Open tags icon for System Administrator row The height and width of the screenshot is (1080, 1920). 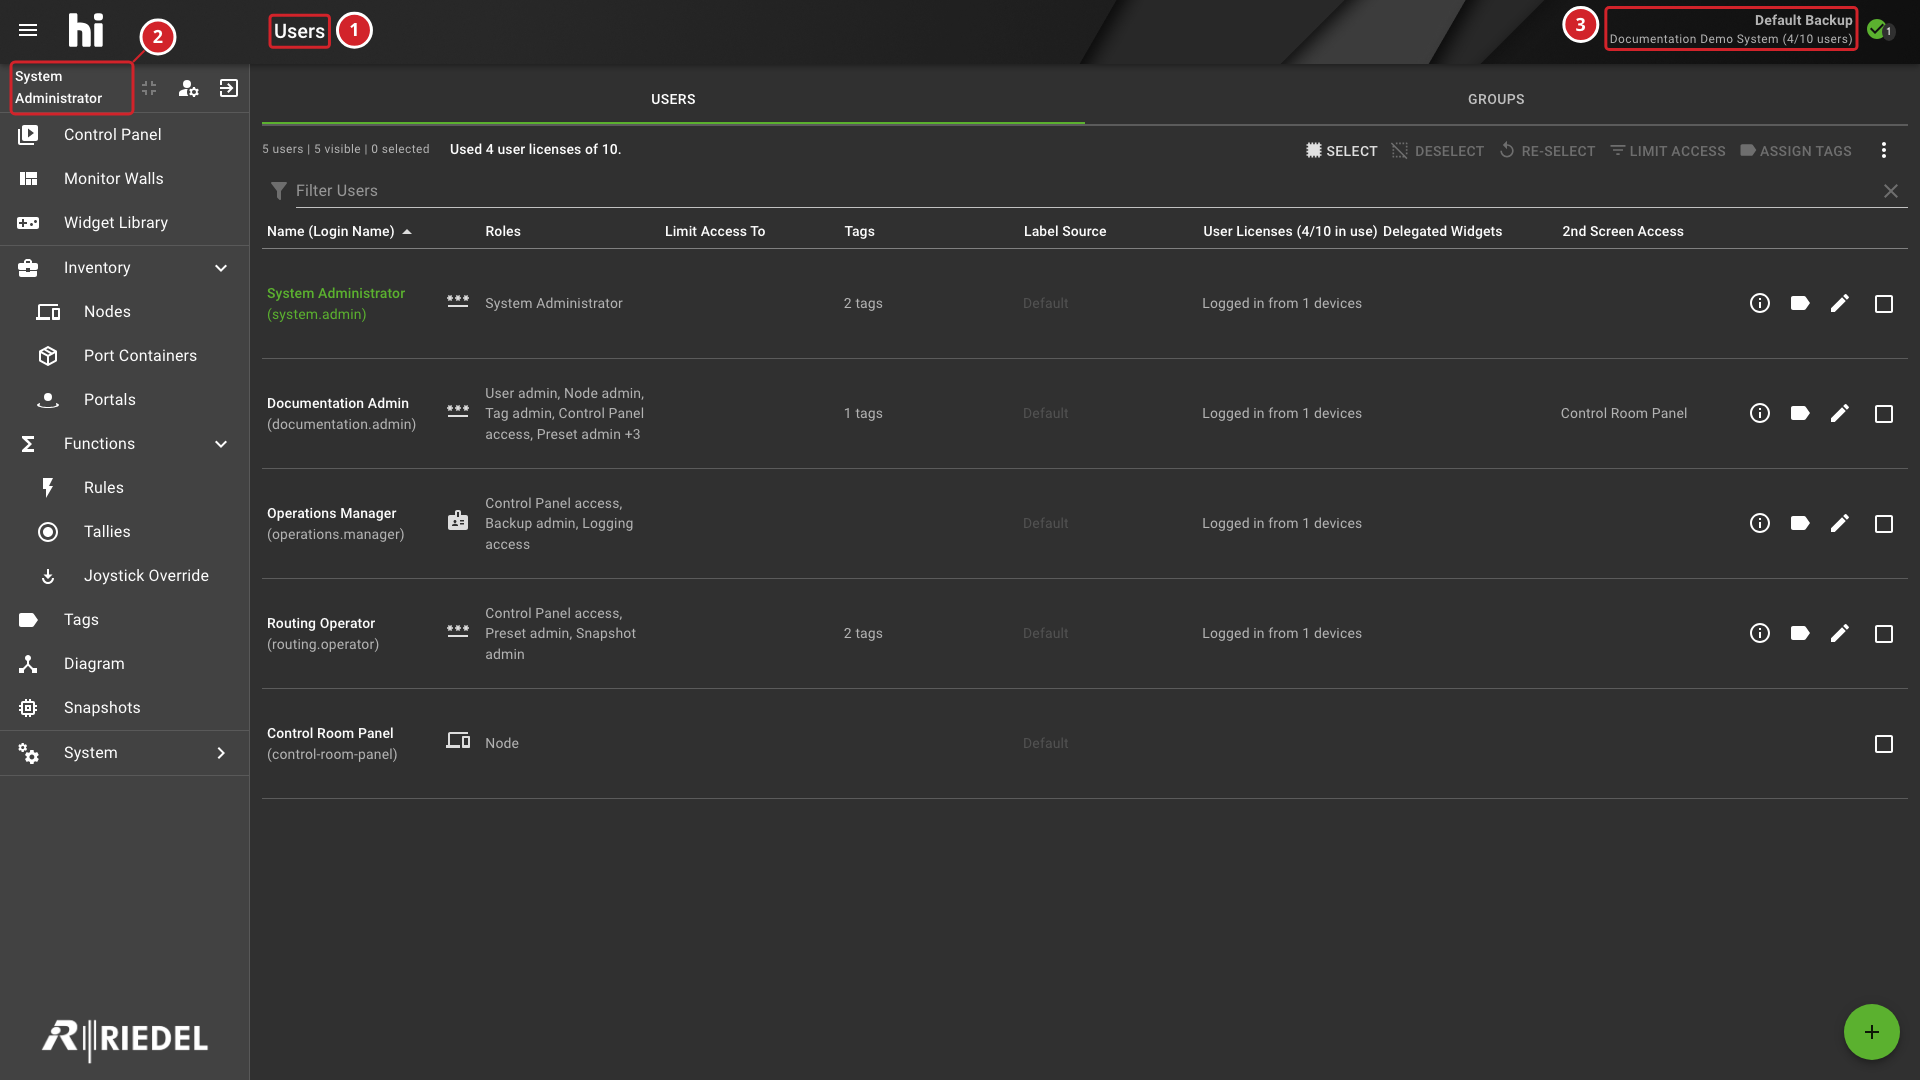pyautogui.click(x=1800, y=303)
